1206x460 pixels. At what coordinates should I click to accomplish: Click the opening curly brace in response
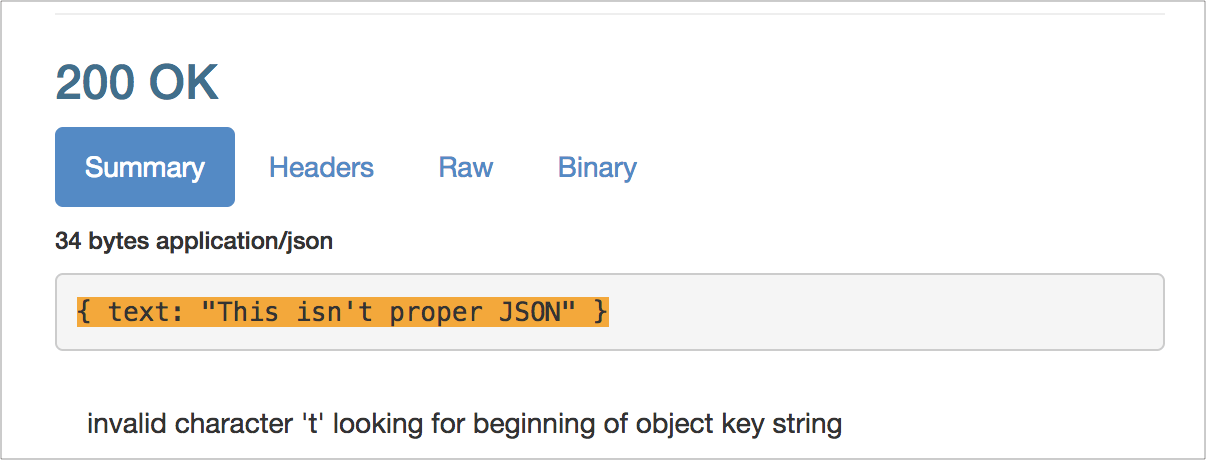[x=84, y=312]
